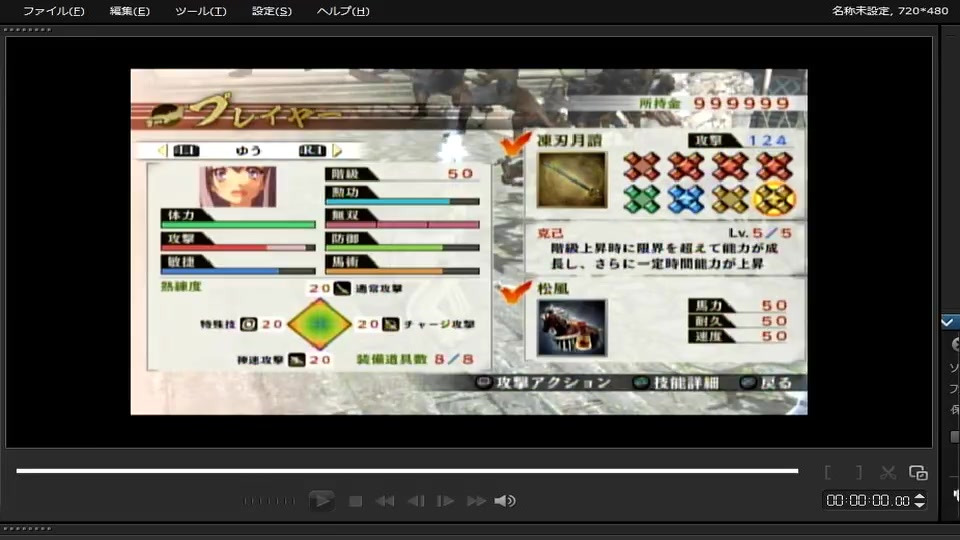Click the preview seek bar
The image size is (960, 540).
click(x=407, y=471)
